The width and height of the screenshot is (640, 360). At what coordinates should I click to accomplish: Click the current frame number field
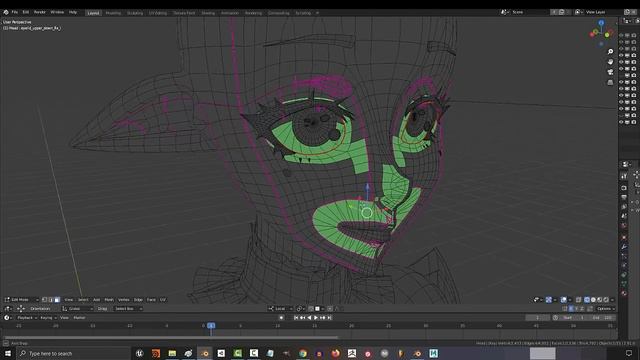[538, 318]
